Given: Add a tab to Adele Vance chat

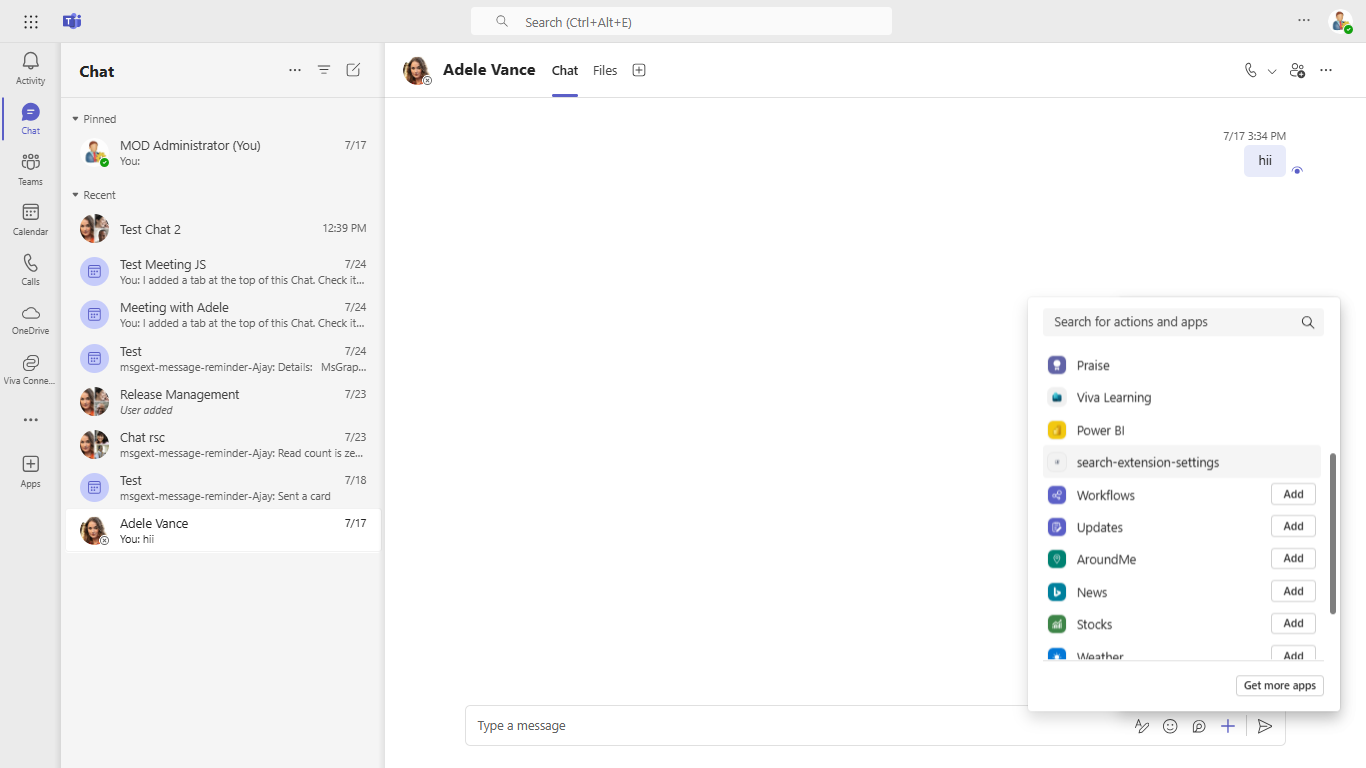Looking at the screenshot, I should coord(639,70).
